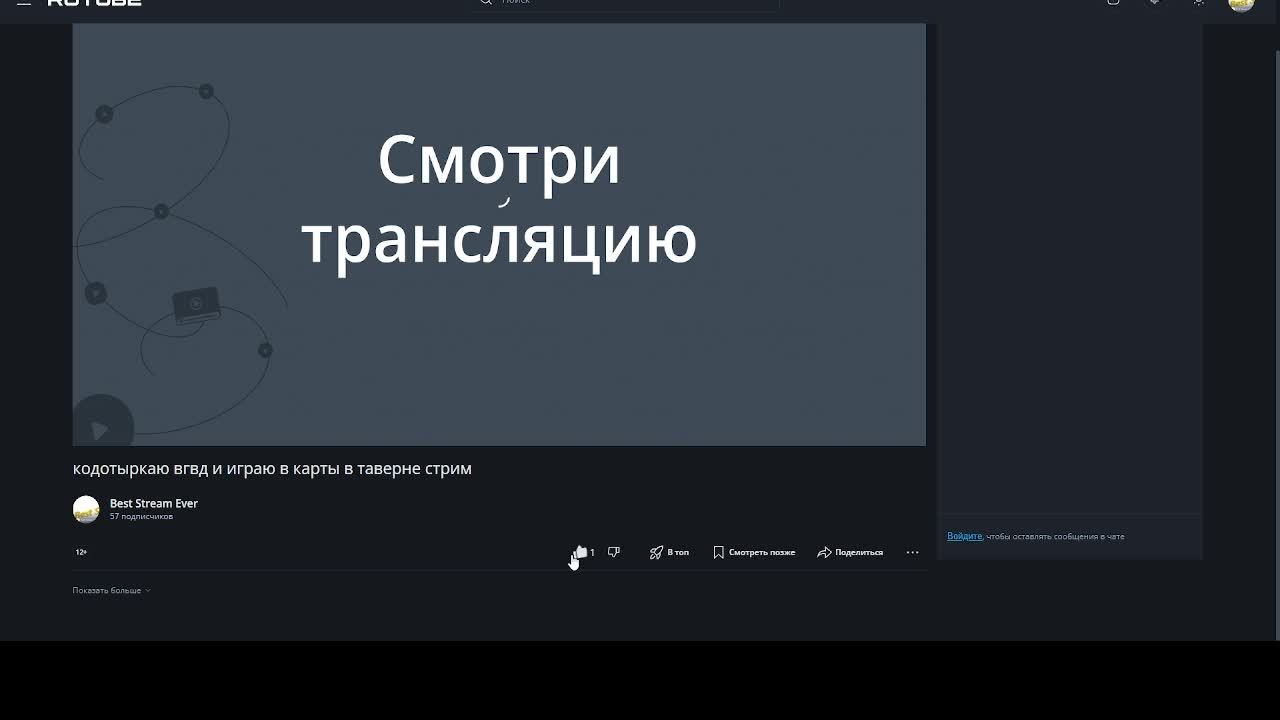
Task: Click the 'Смотри трансляцию' video player area
Action: click(499, 235)
